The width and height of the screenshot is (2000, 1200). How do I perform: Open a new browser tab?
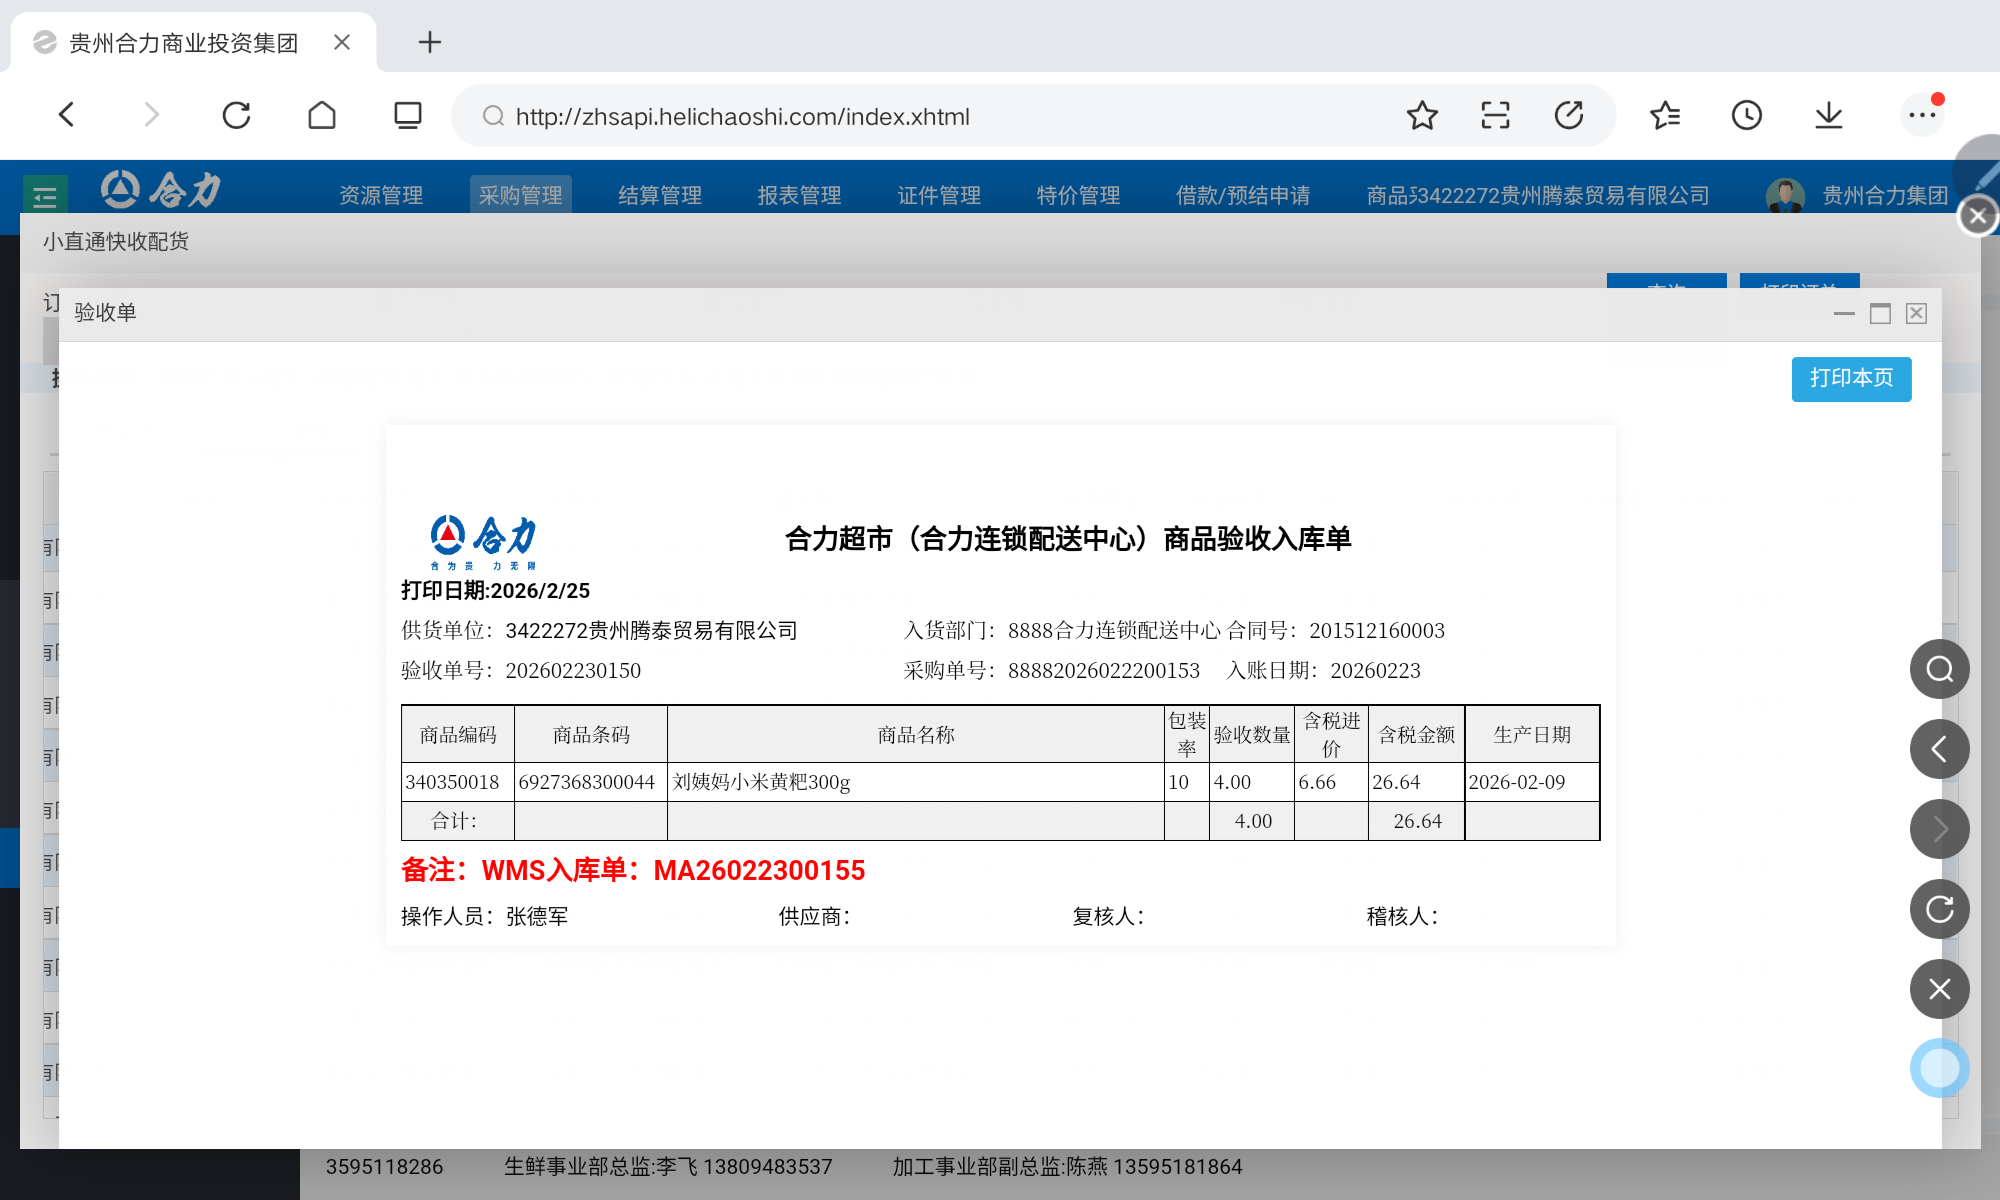[429, 42]
